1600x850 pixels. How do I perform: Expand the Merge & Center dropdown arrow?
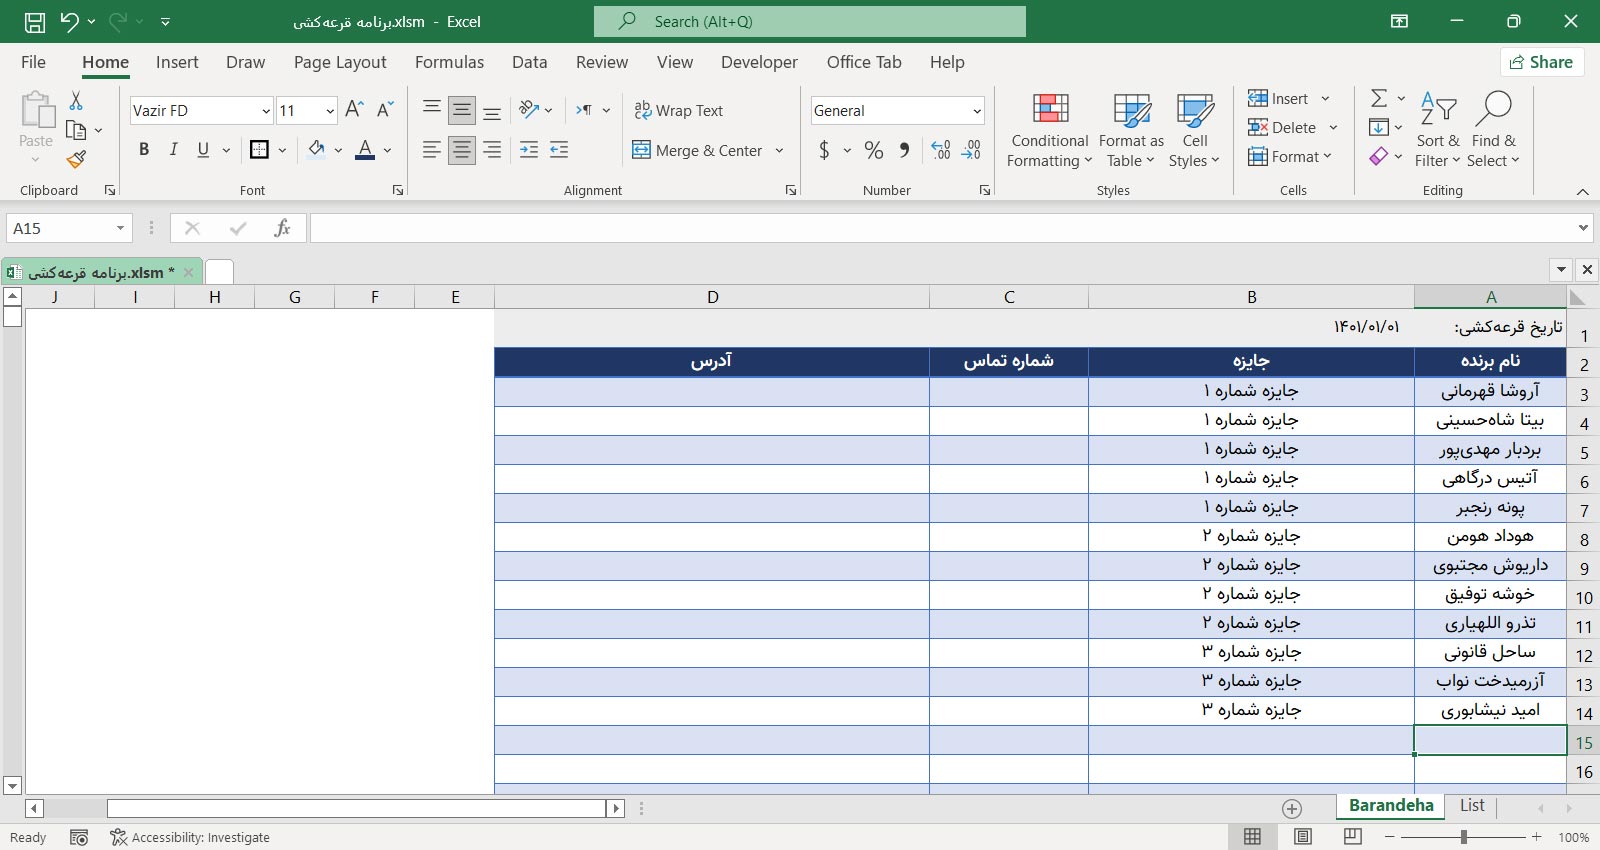pyautogui.click(x=779, y=151)
